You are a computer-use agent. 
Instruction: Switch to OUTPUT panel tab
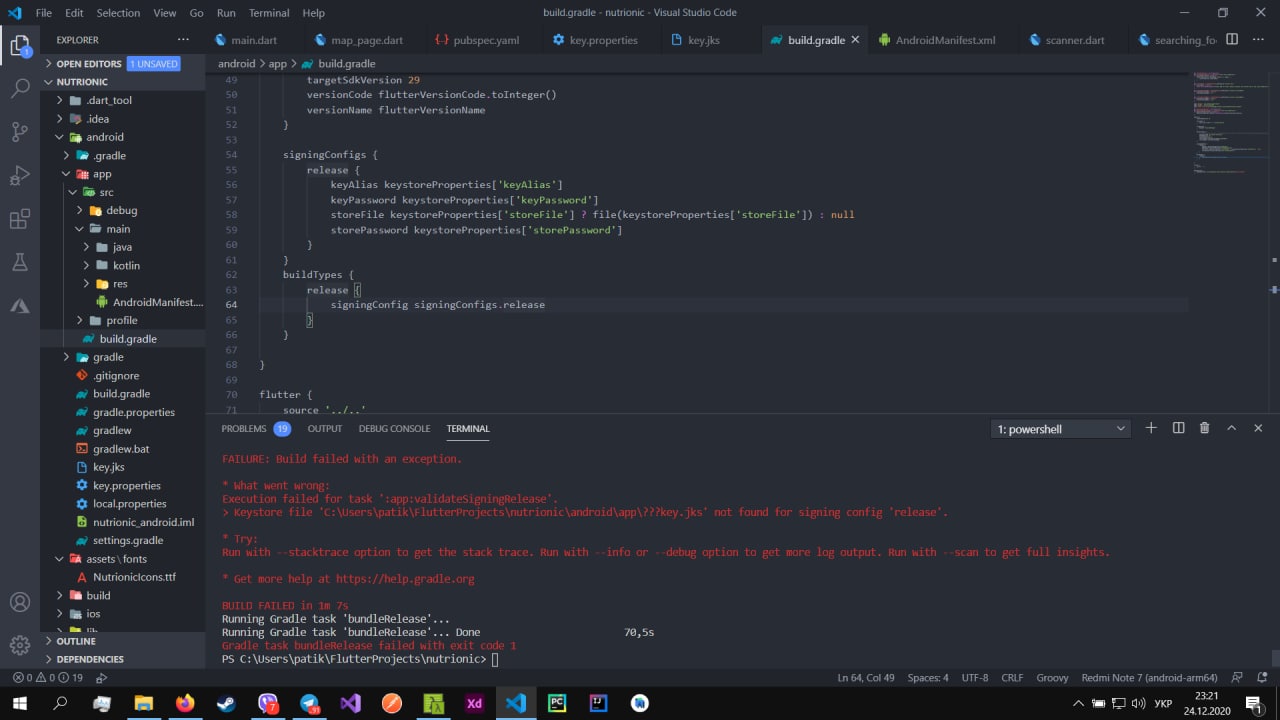click(325, 428)
